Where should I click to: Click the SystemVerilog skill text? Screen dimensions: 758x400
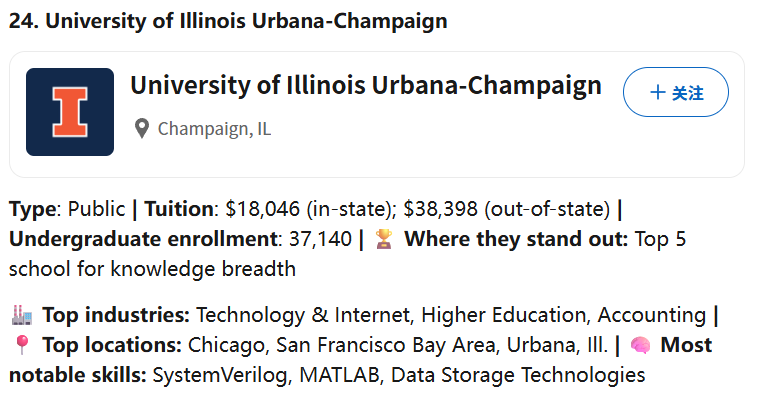(x=220, y=375)
